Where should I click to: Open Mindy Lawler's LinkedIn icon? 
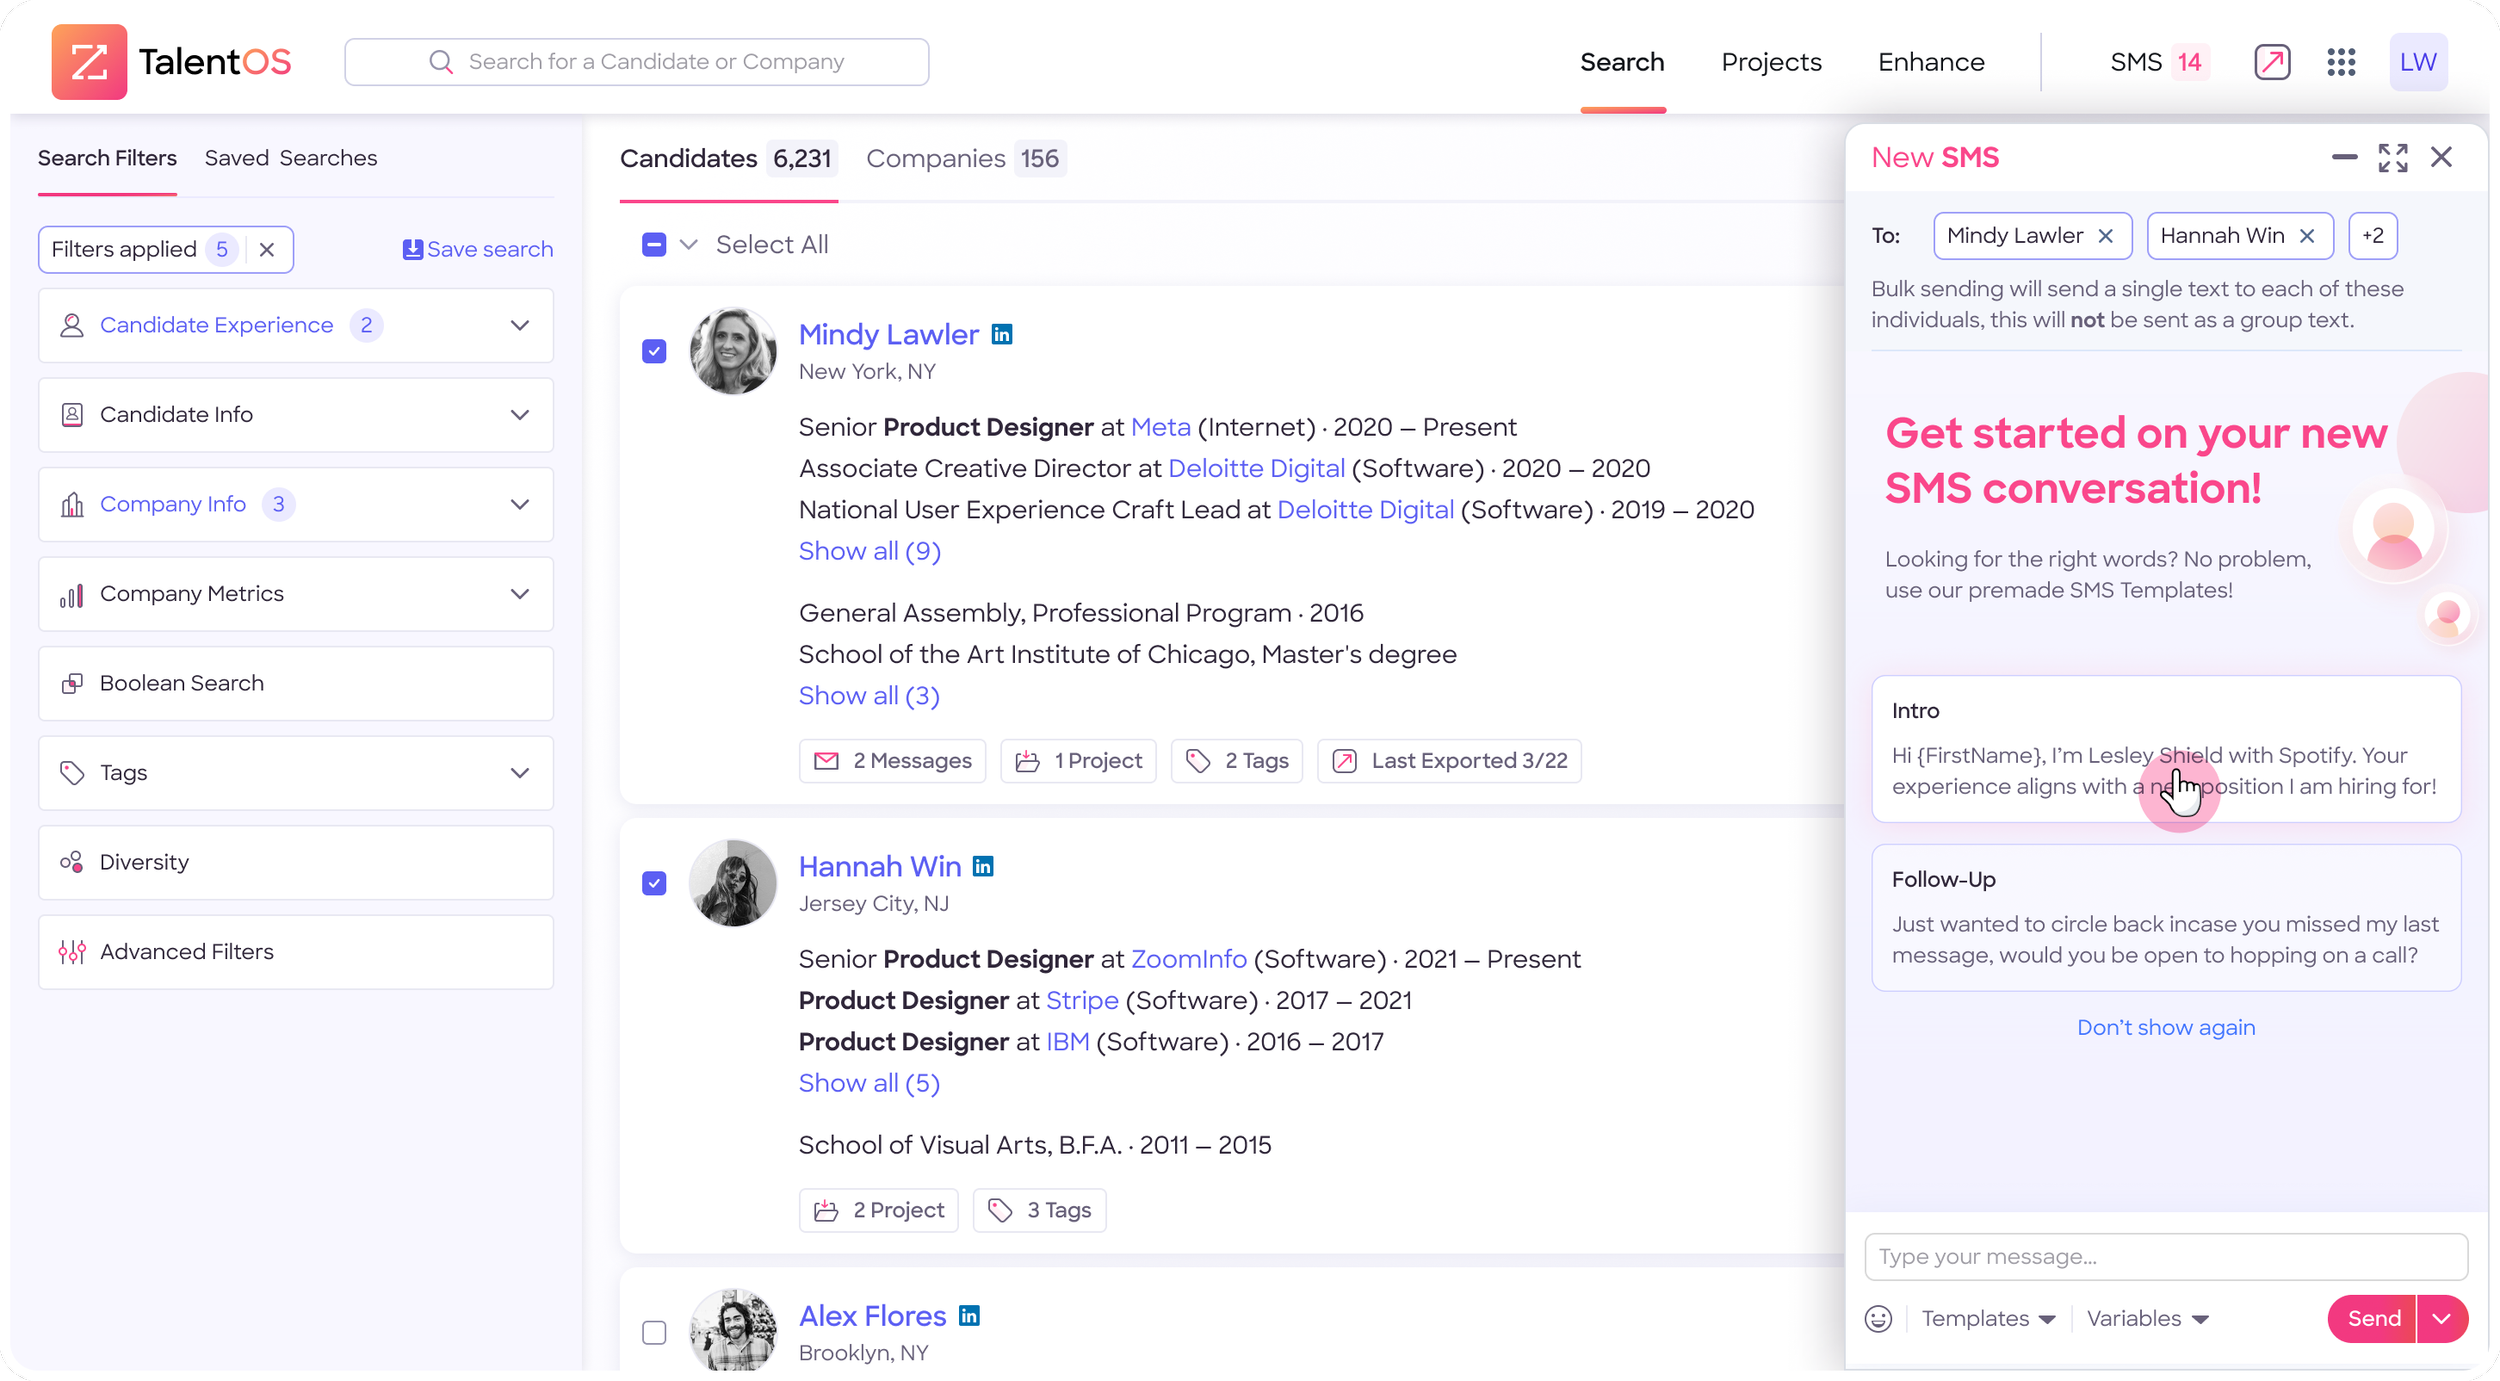coord(1002,335)
